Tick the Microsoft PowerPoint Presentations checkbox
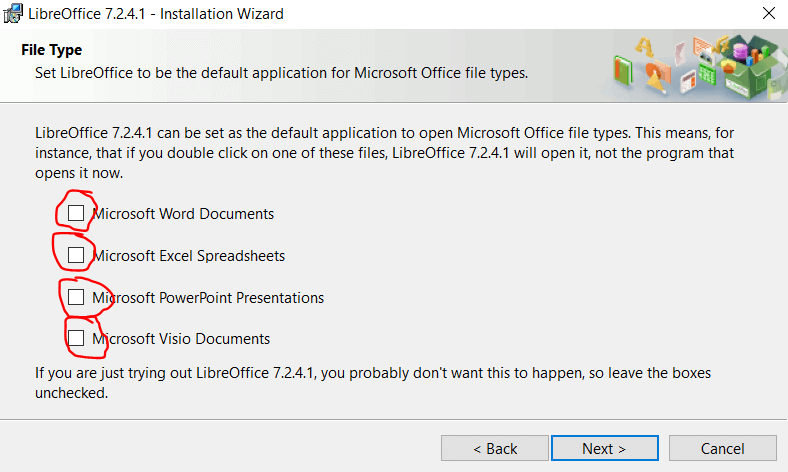The height and width of the screenshot is (472, 788). pyautogui.click(x=76, y=297)
